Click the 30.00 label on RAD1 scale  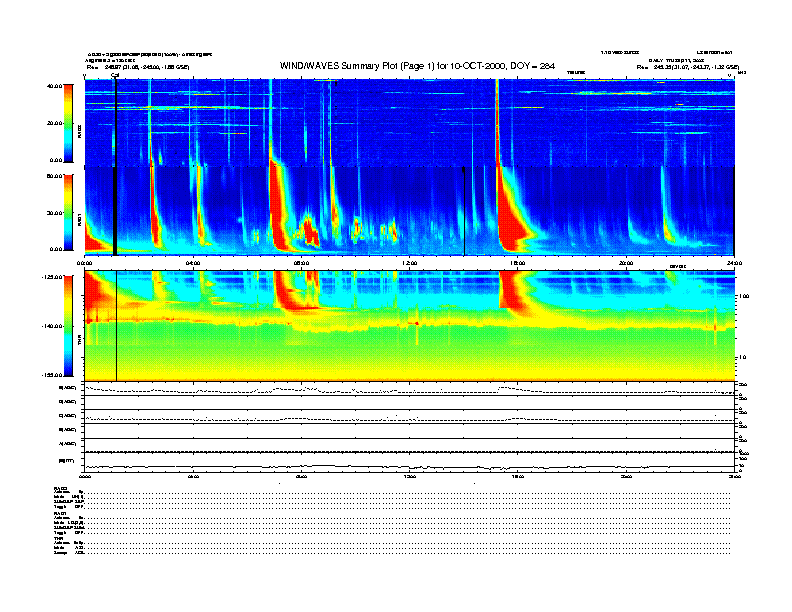tap(54, 213)
